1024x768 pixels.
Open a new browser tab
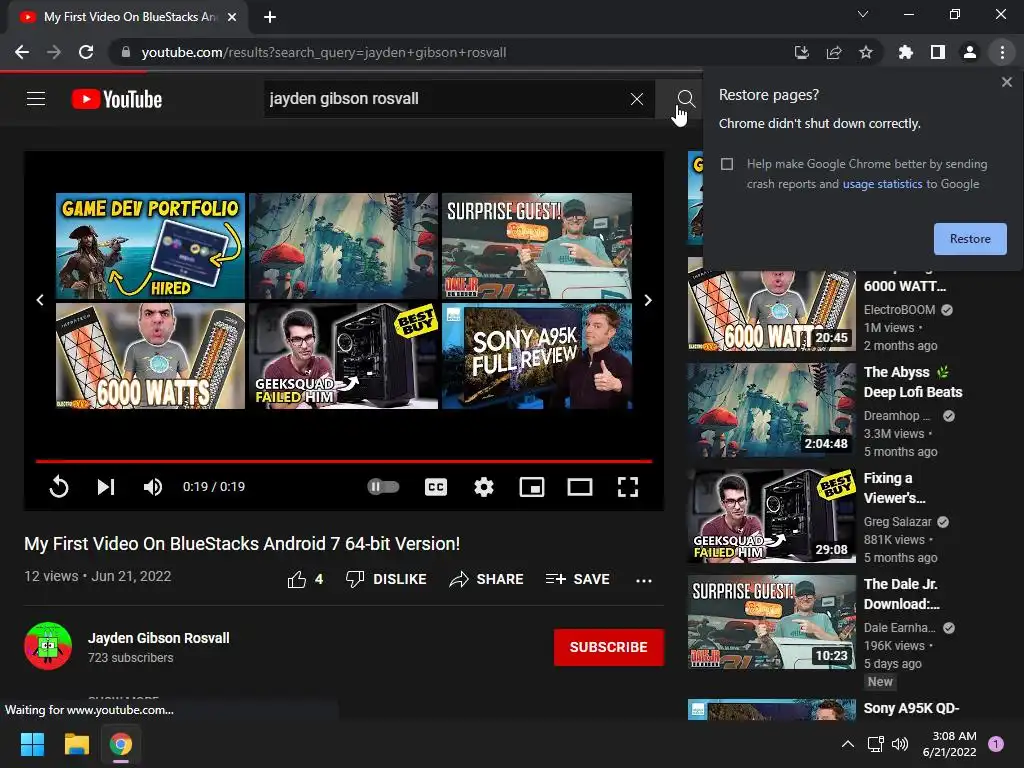pos(270,17)
